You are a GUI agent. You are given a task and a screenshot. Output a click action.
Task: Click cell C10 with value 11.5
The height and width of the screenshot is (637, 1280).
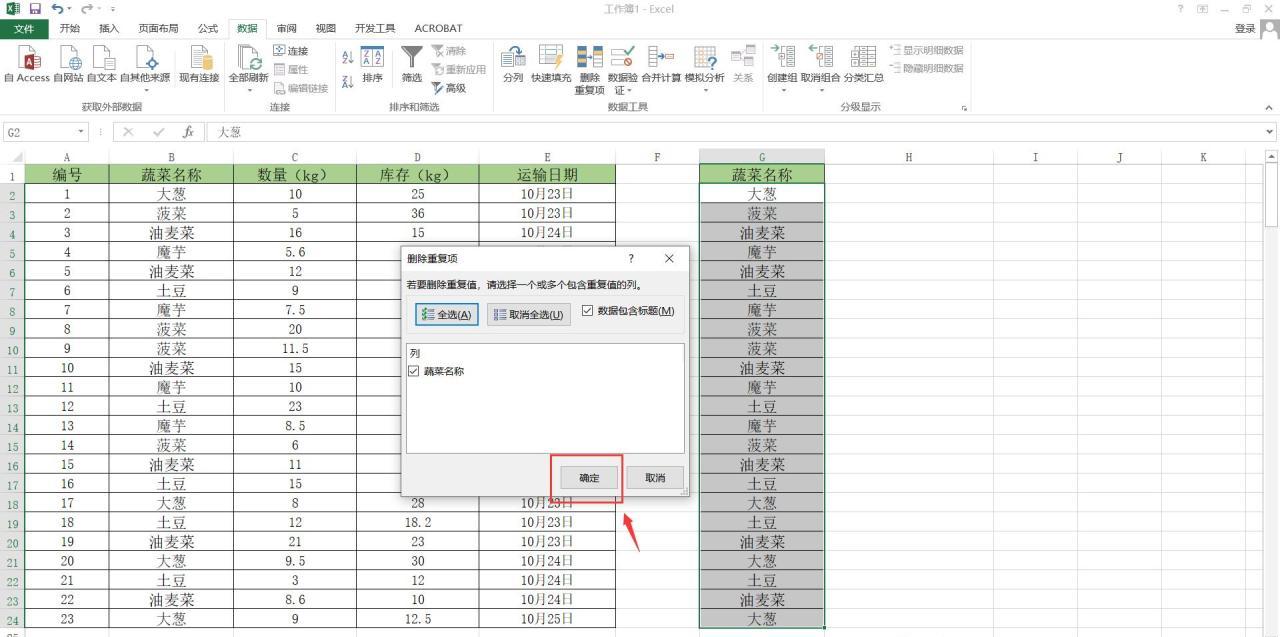click(x=294, y=349)
